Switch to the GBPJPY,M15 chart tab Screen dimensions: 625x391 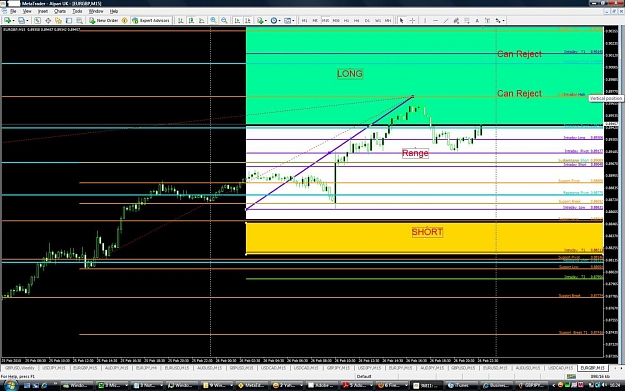click(338, 368)
